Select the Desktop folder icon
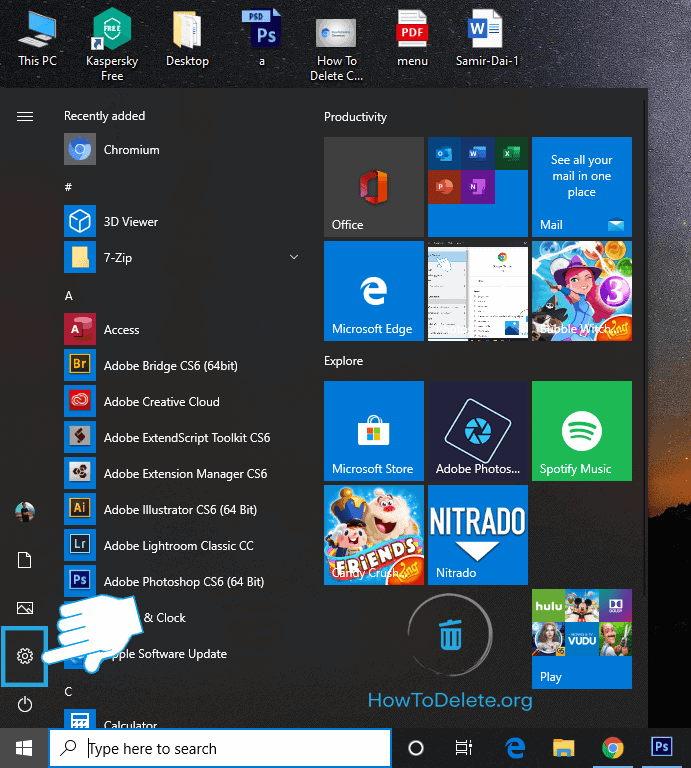Image resolution: width=691 pixels, height=768 pixels. tap(187, 39)
